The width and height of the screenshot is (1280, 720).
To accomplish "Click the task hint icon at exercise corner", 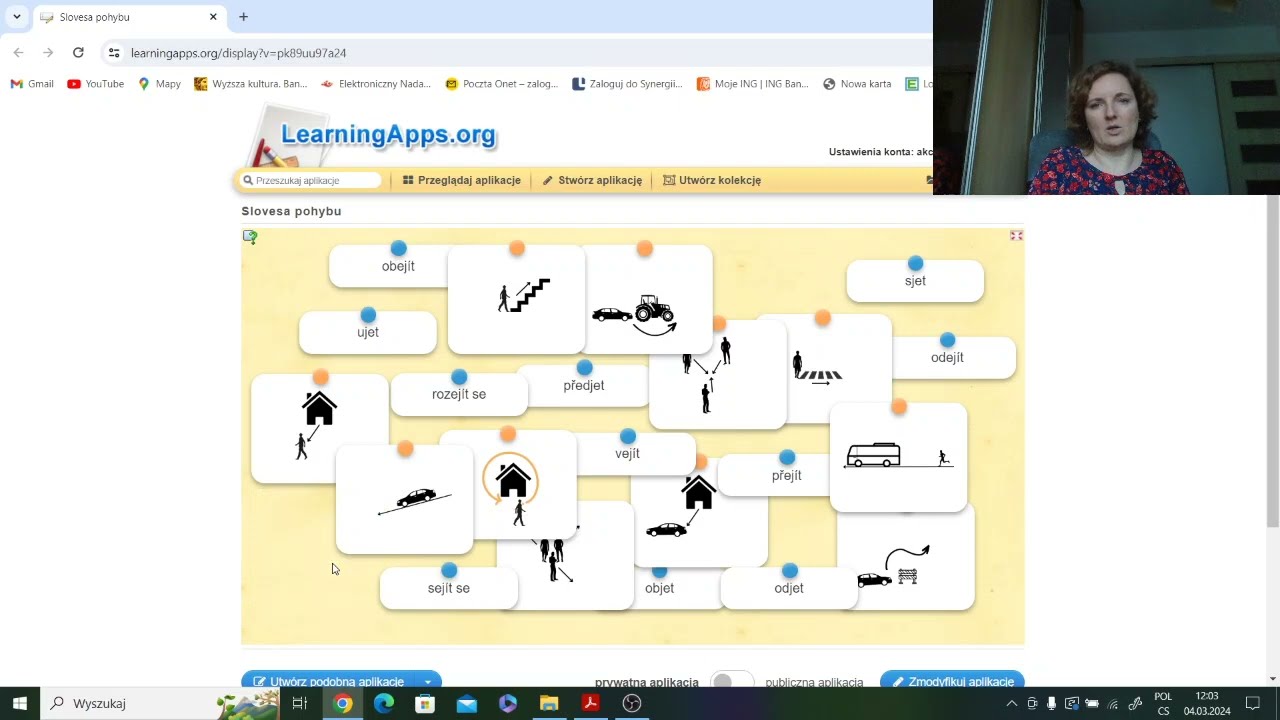I will pyautogui.click(x=250, y=237).
